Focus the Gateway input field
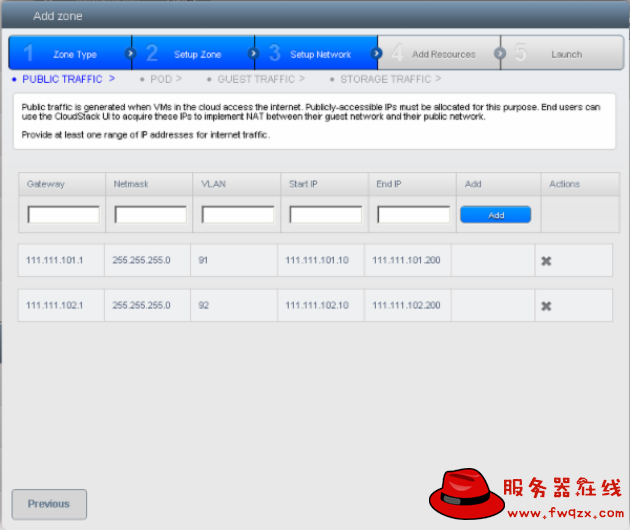 (63, 215)
